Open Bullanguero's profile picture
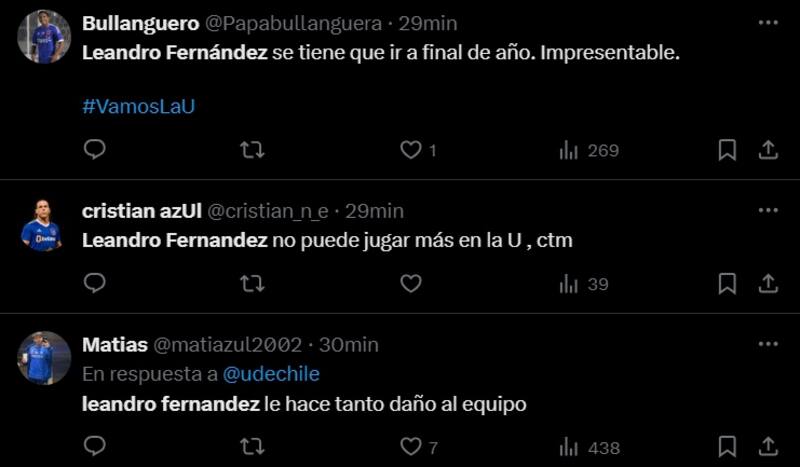The width and height of the screenshot is (800, 467). click(44, 38)
